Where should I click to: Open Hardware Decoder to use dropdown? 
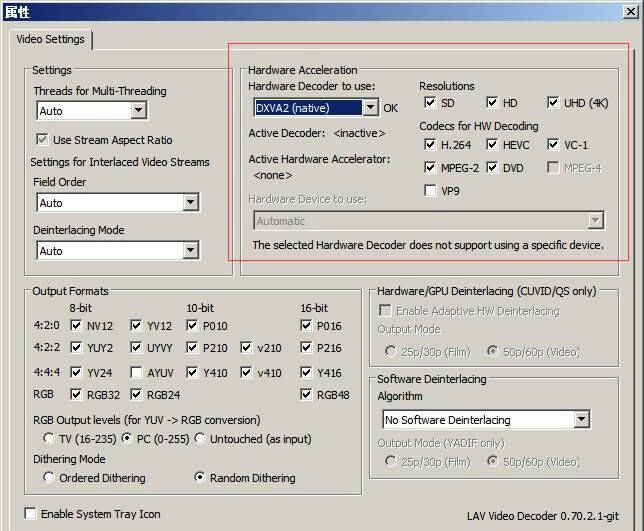(x=316, y=108)
